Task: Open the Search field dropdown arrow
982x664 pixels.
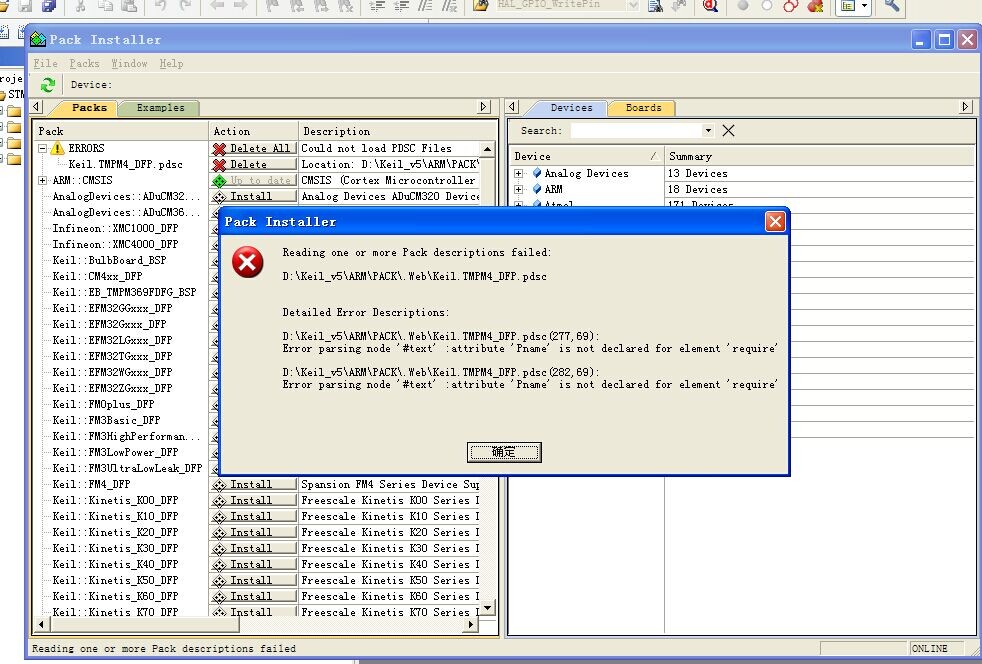Action: pos(708,130)
